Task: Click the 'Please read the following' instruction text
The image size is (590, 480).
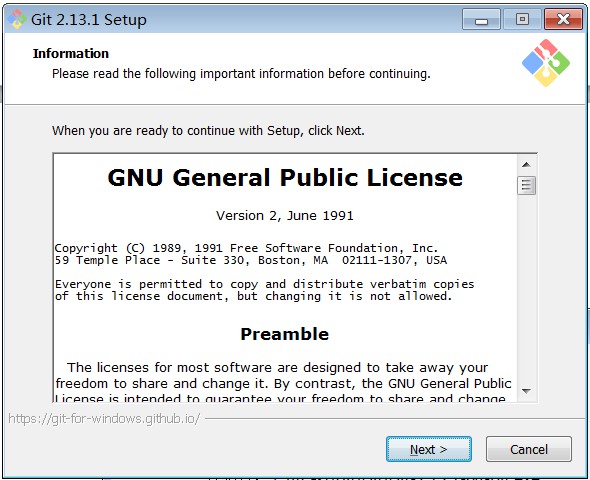Action: 241,73
